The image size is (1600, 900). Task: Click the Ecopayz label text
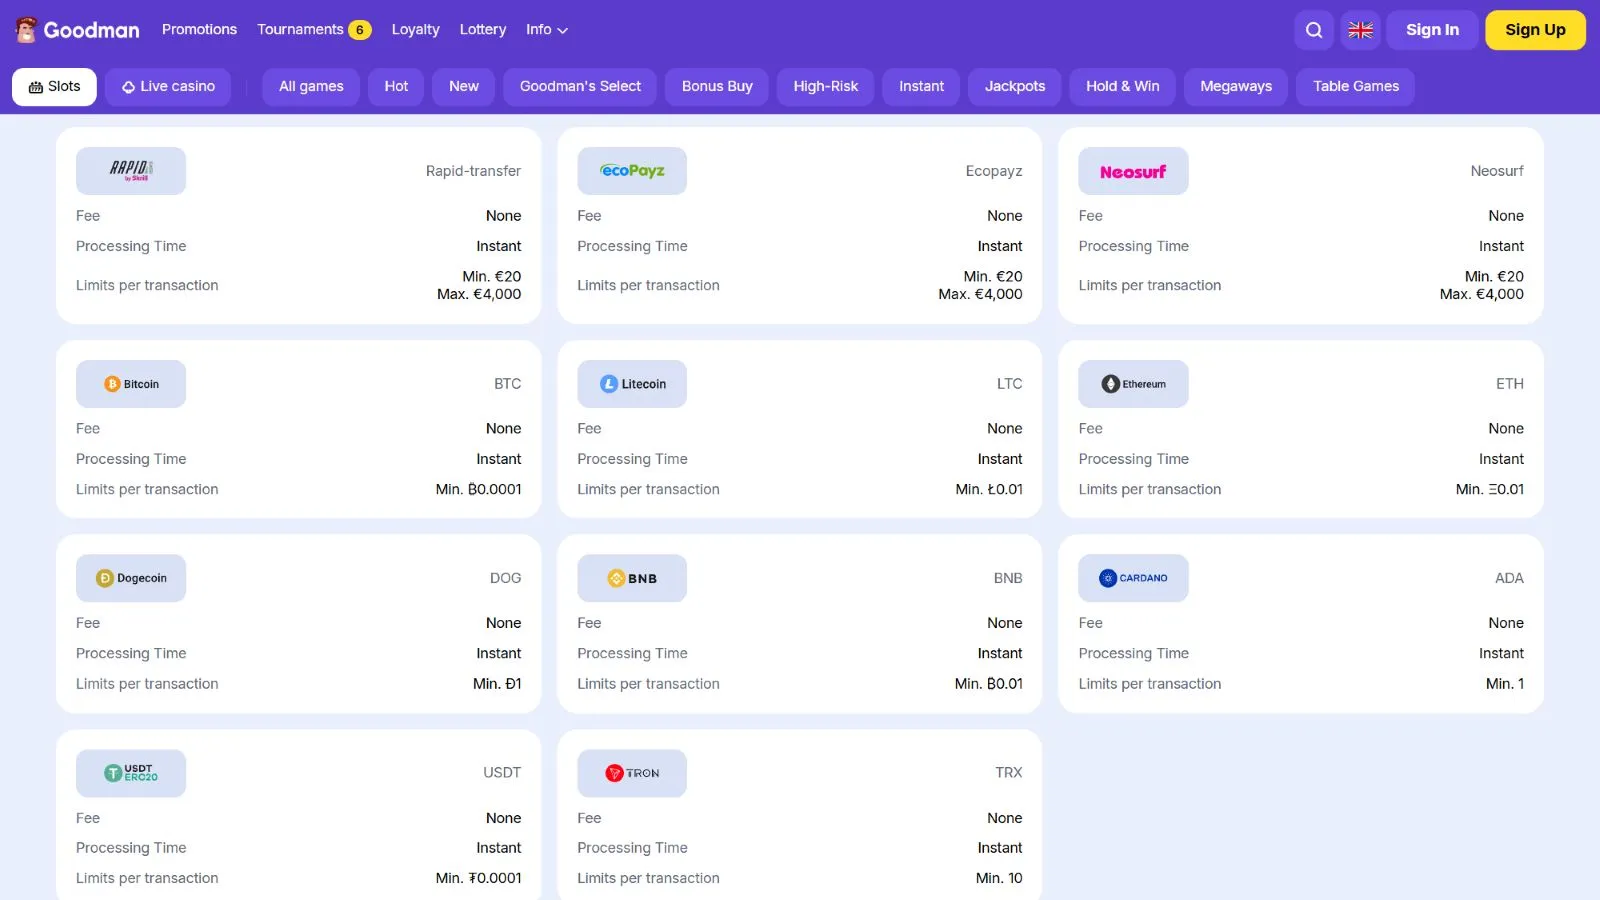(x=994, y=171)
